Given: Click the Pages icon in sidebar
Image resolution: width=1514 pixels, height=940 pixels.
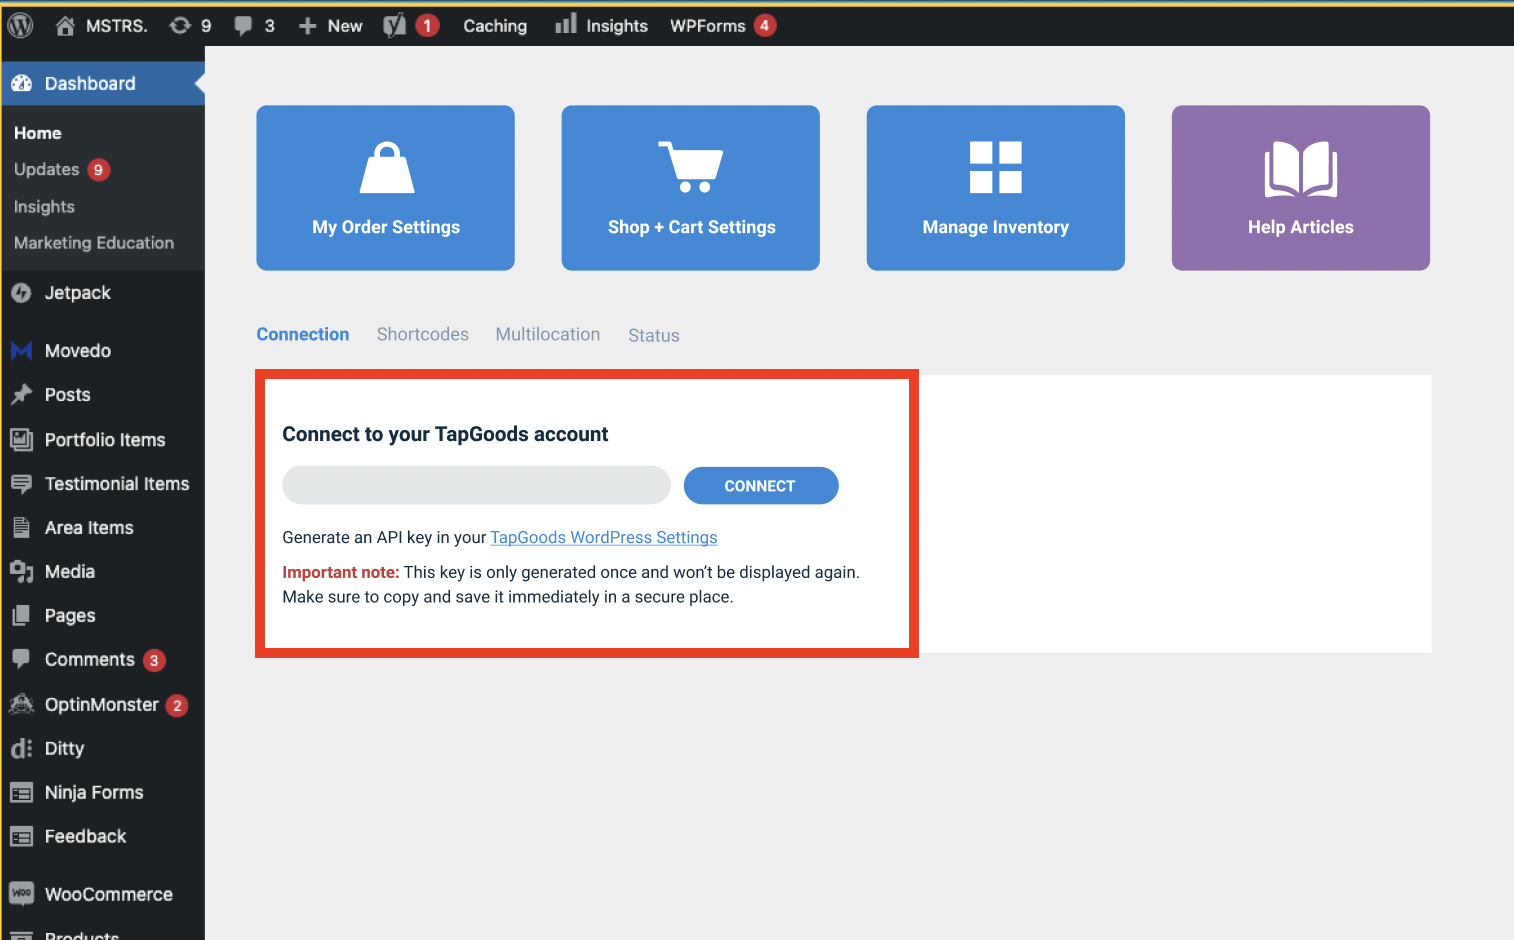Looking at the screenshot, I should click(x=21, y=616).
